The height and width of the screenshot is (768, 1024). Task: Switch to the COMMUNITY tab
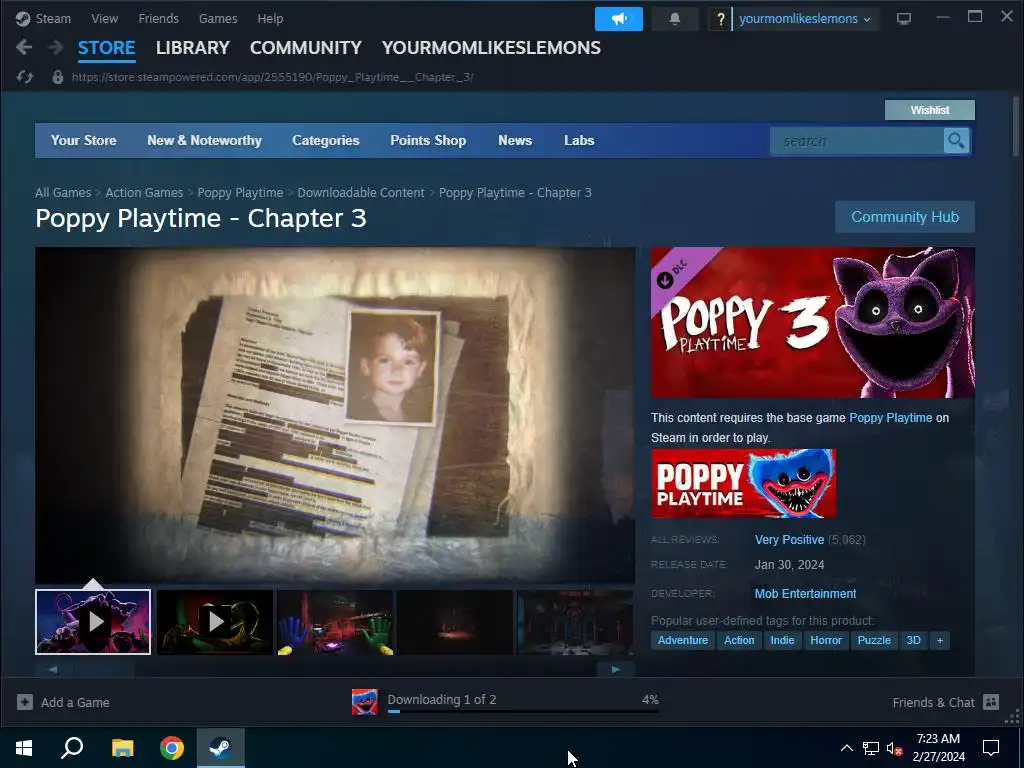[x=306, y=48]
